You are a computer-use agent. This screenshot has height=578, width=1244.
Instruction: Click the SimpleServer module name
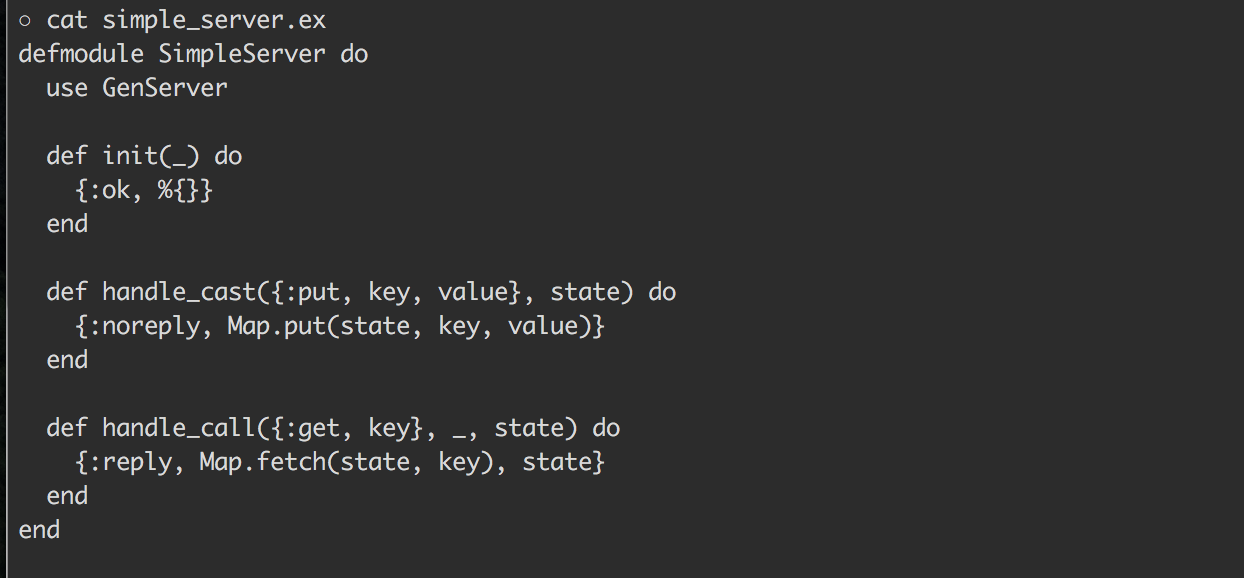click(242, 55)
